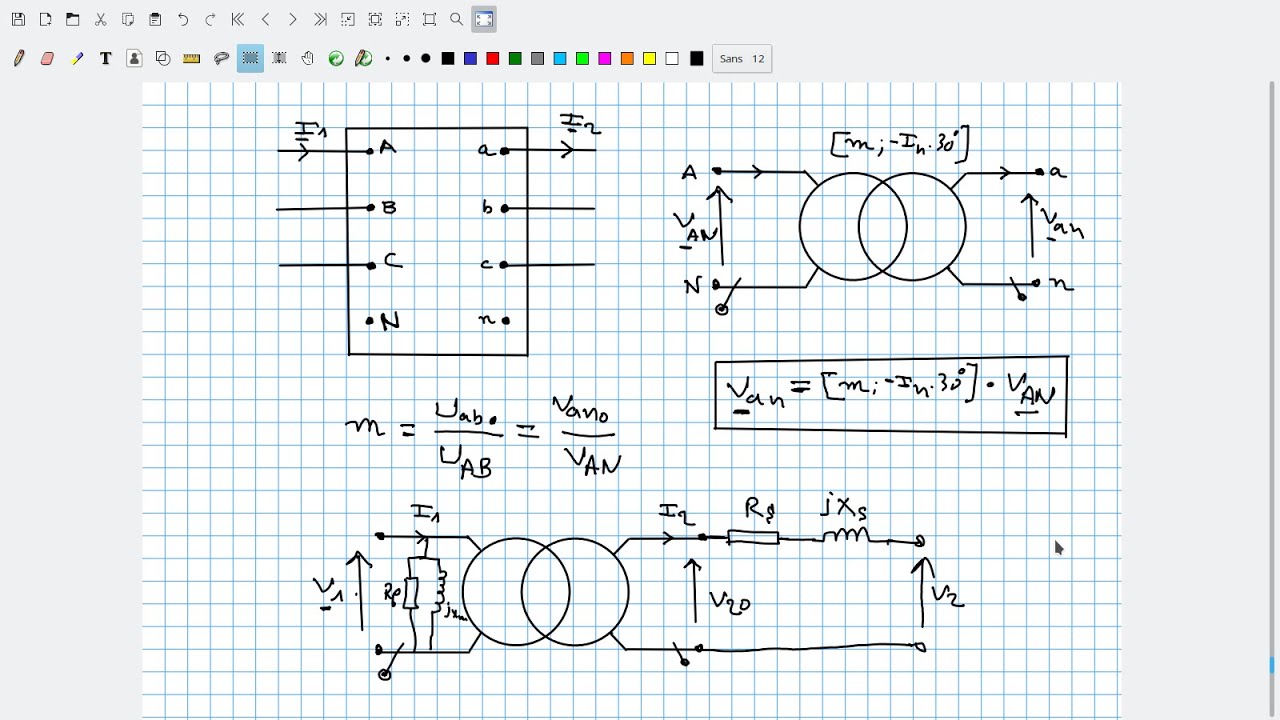Choose the fine pen thickness dot
This screenshot has height=720, width=1280.
point(388,59)
